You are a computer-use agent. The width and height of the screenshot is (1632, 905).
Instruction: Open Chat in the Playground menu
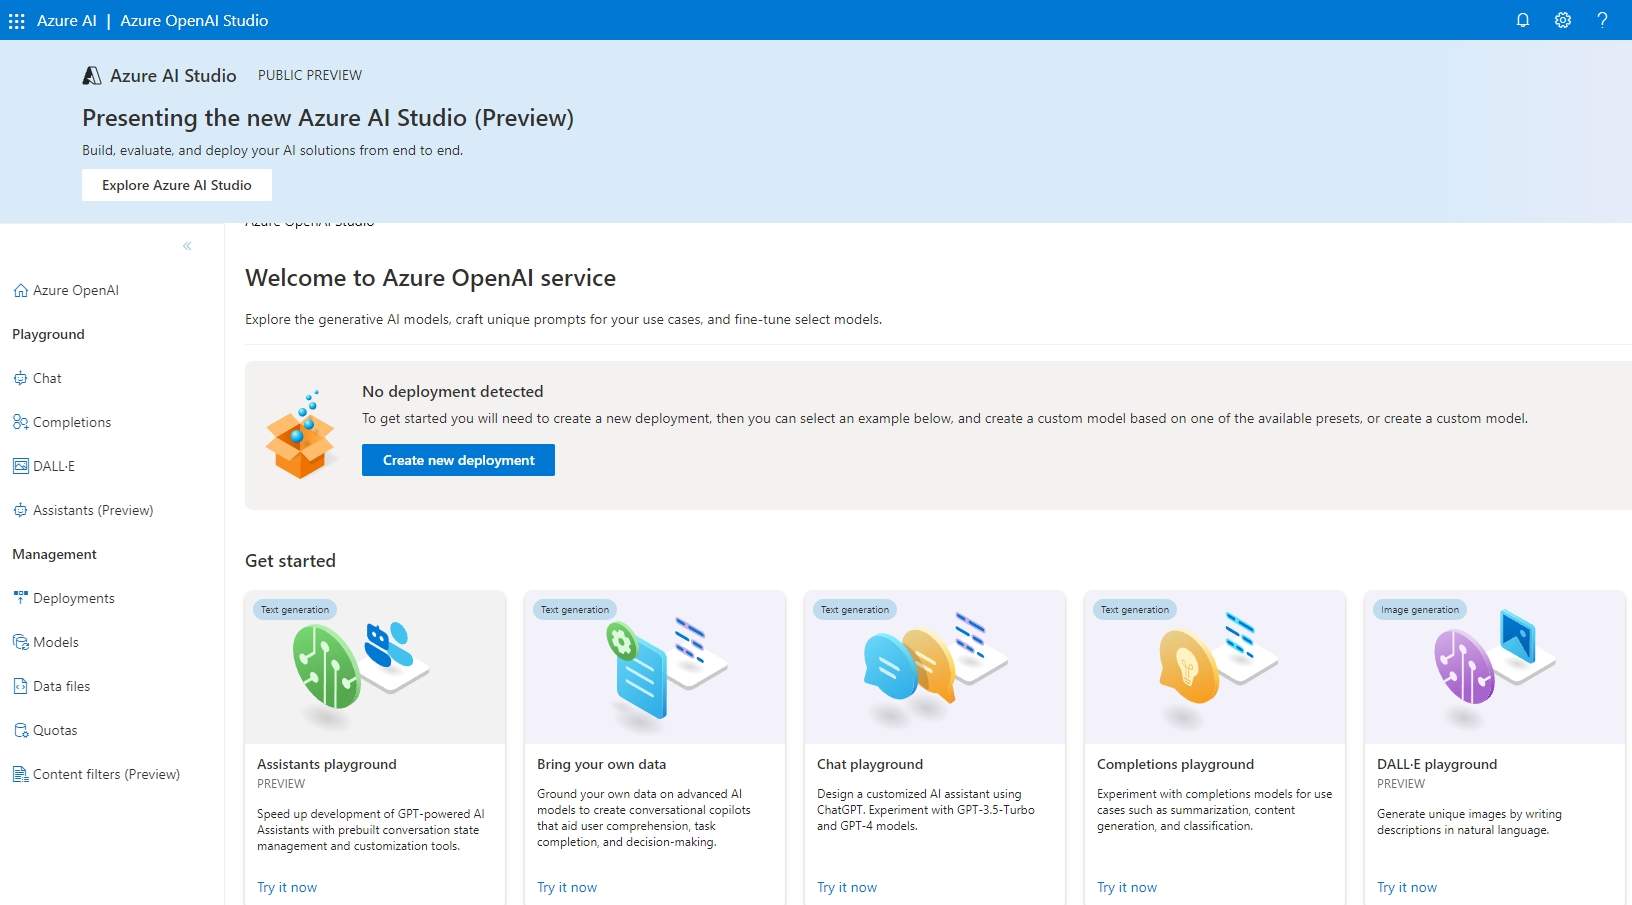47,378
